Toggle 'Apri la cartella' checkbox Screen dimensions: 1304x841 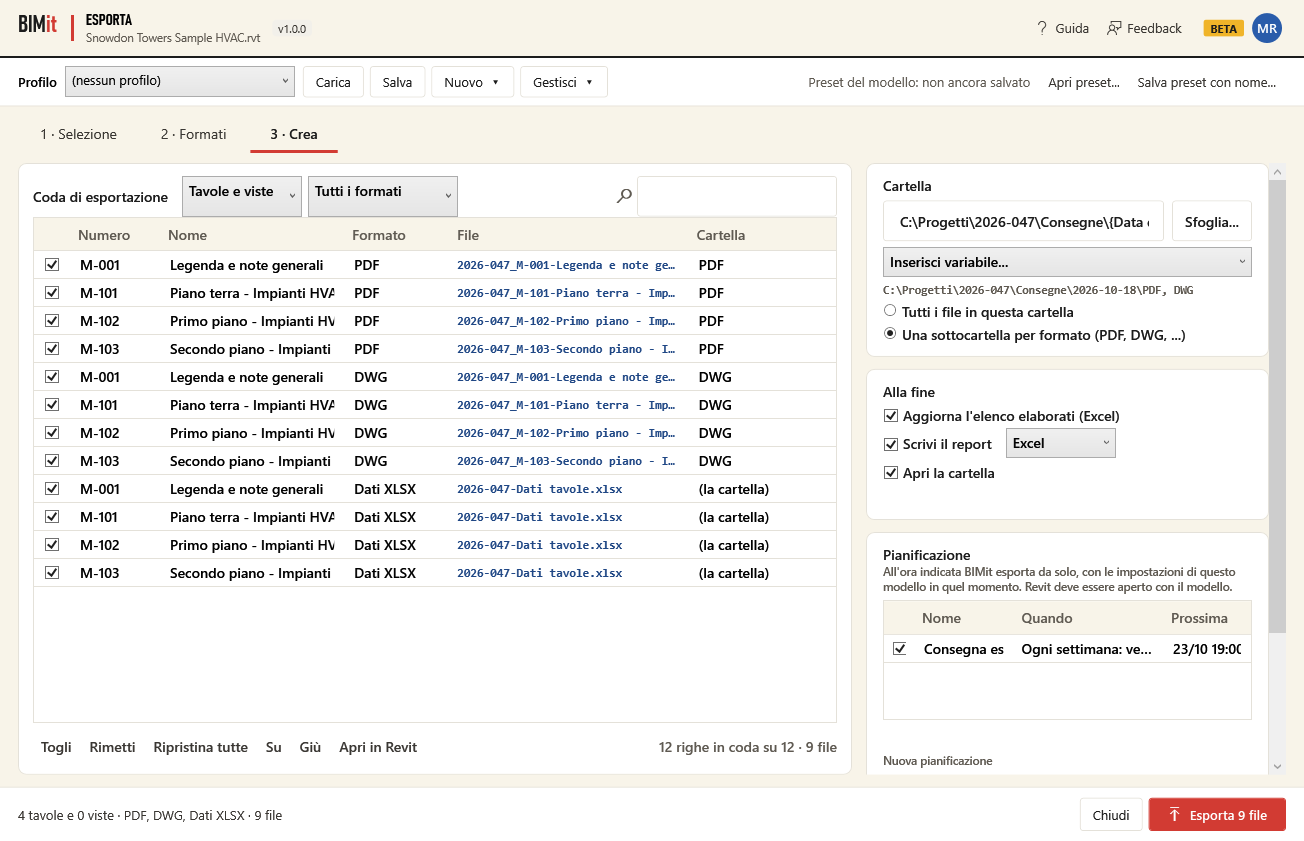[x=891, y=472]
